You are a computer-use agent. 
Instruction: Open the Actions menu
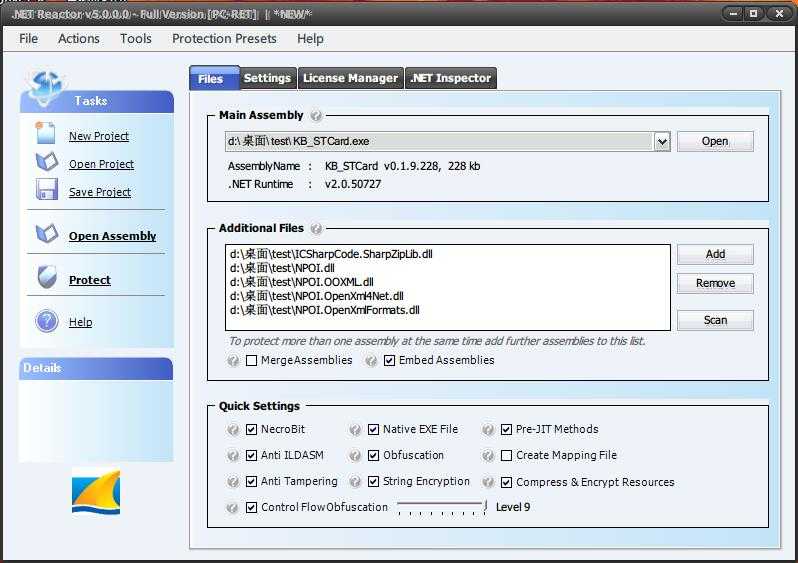[x=79, y=39]
